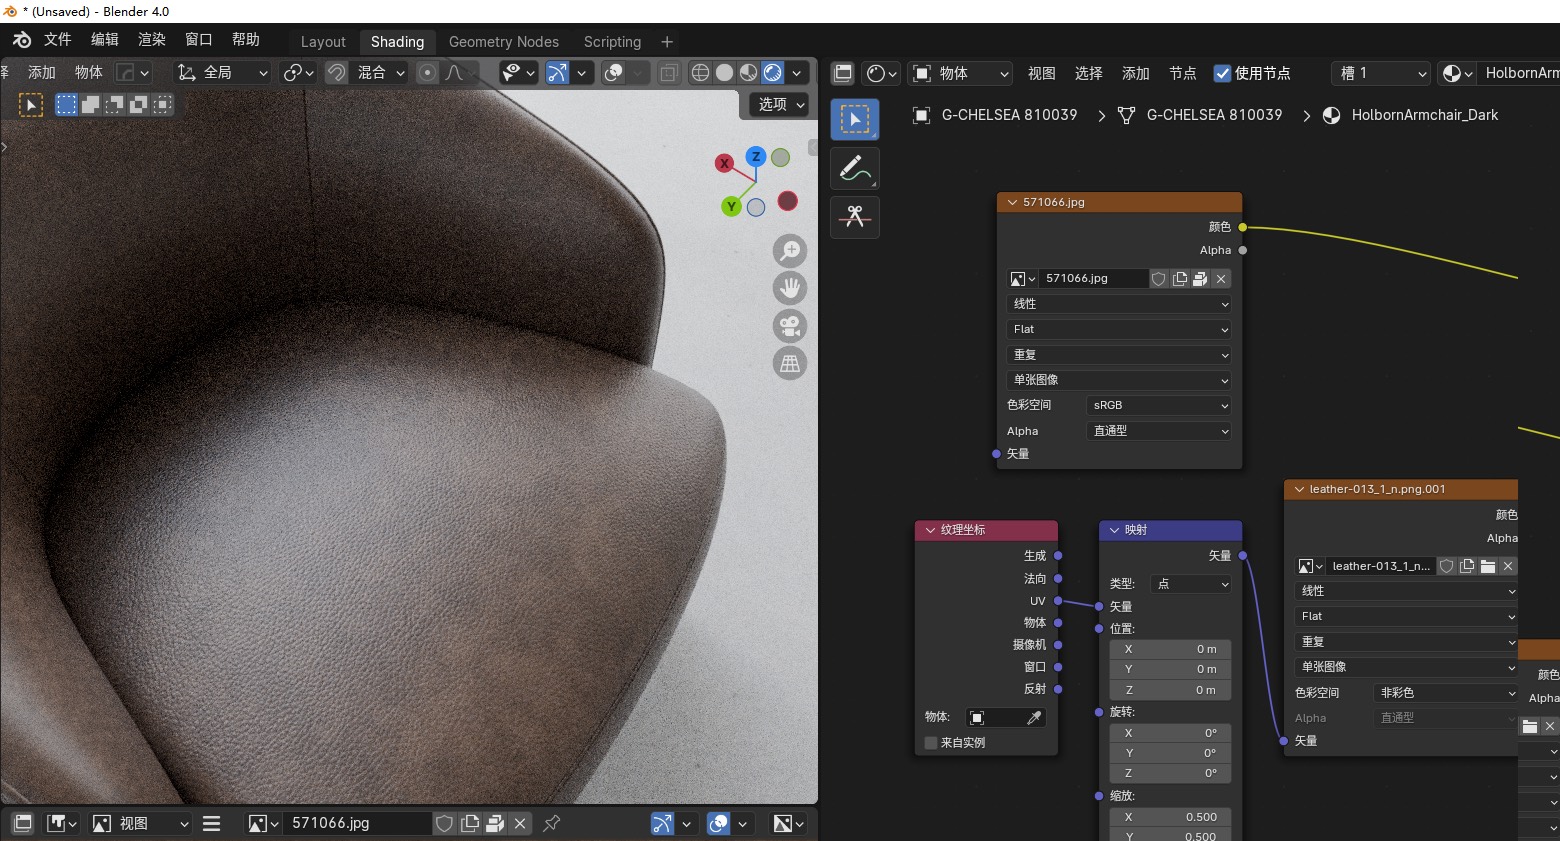The width and height of the screenshot is (1560, 841).
Task: Click the zoom magnifier viewport icon
Action: pyautogui.click(x=790, y=250)
